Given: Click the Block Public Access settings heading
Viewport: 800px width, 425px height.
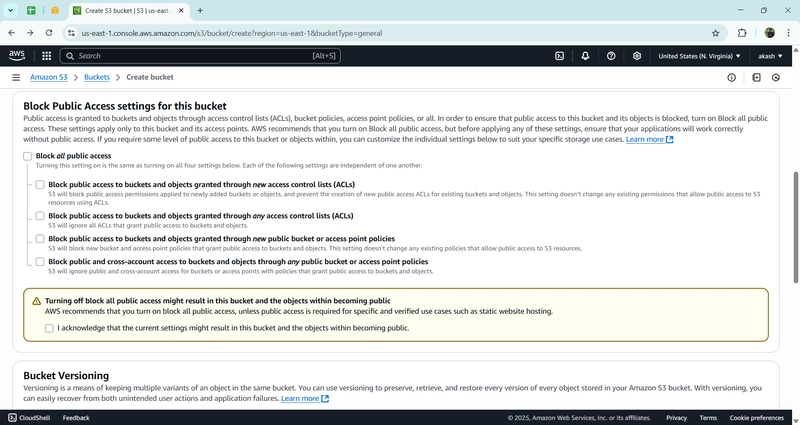Looking at the screenshot, I should click(x=125, y=106).
